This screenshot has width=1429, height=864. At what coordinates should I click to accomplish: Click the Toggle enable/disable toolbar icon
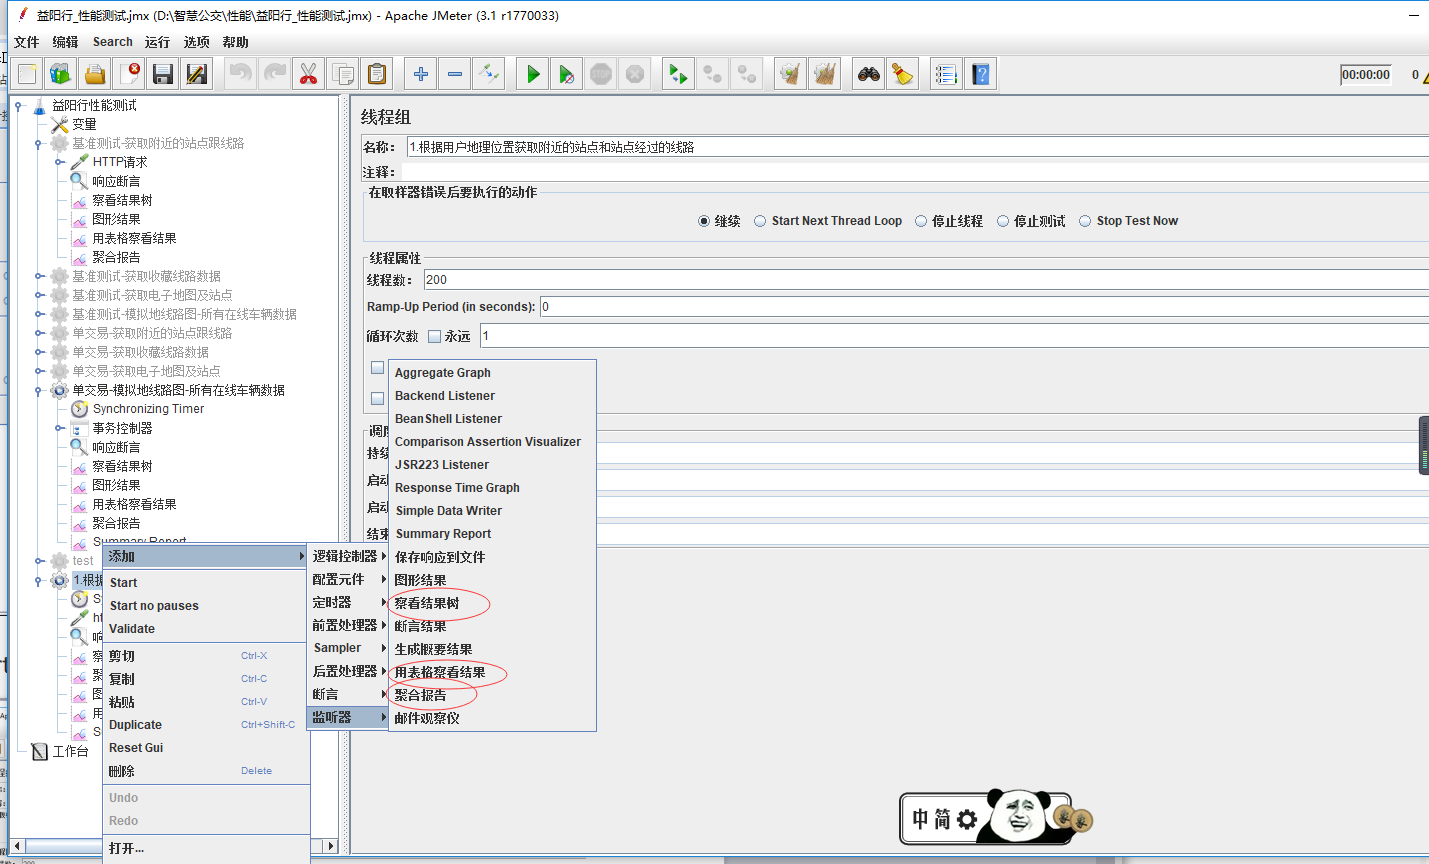[489, 74]
